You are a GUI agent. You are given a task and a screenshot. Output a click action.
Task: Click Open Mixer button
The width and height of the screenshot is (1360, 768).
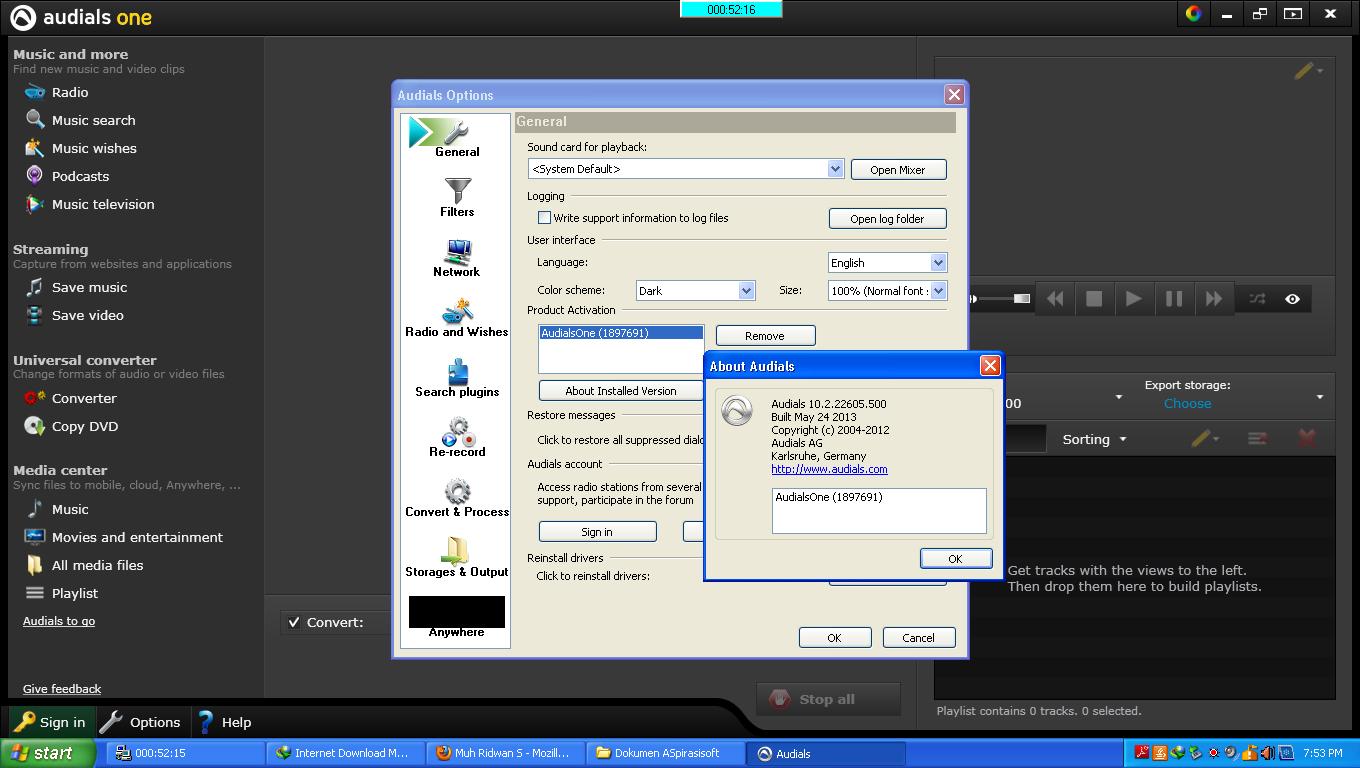coord(898,170)
